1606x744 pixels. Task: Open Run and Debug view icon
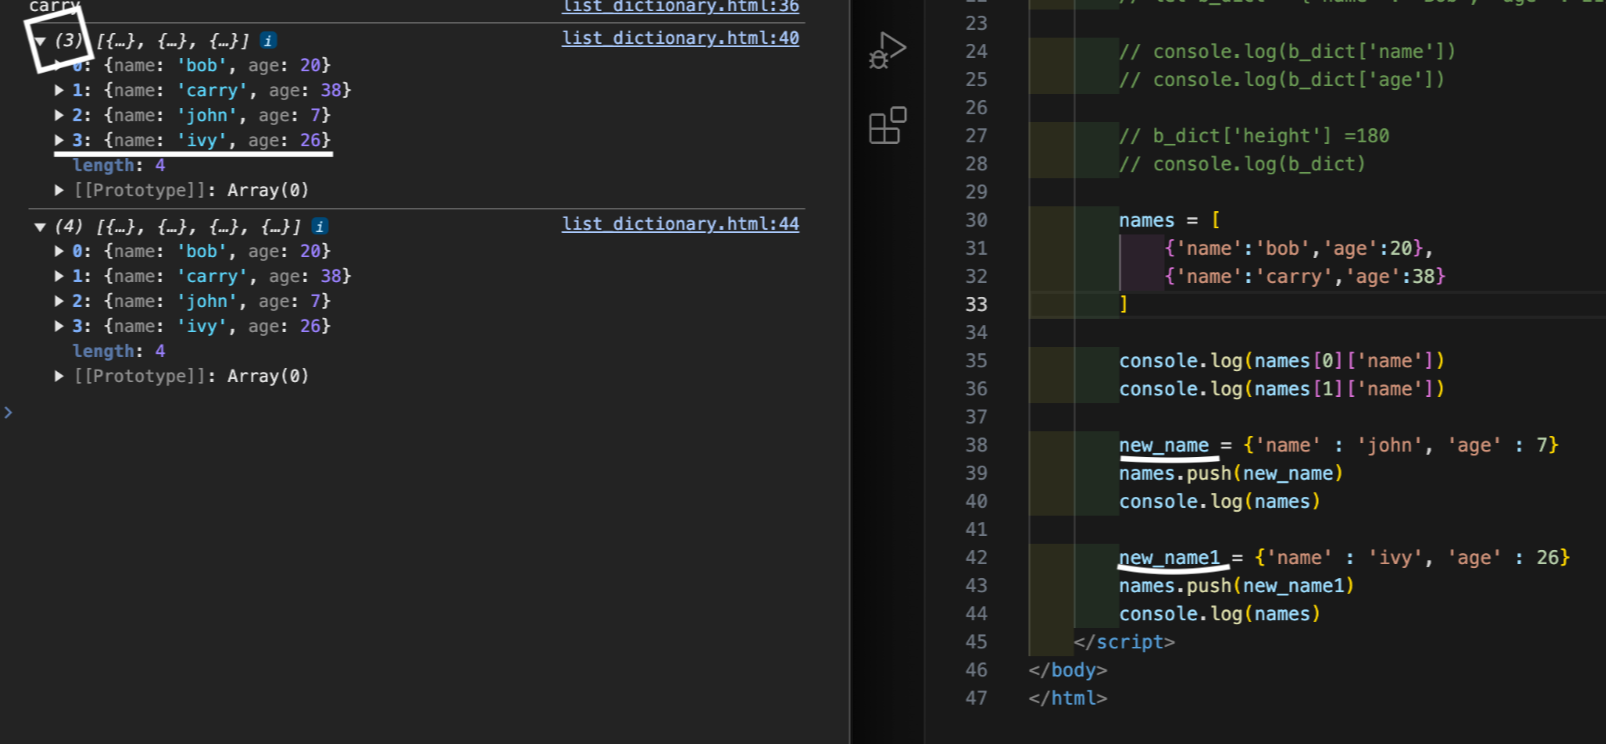[x=887, y=50]
